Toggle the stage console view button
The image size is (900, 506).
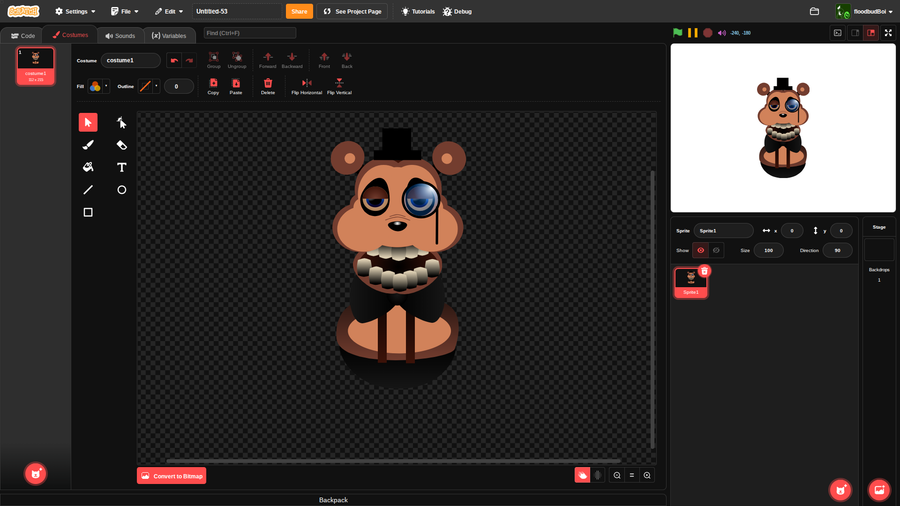837,33
